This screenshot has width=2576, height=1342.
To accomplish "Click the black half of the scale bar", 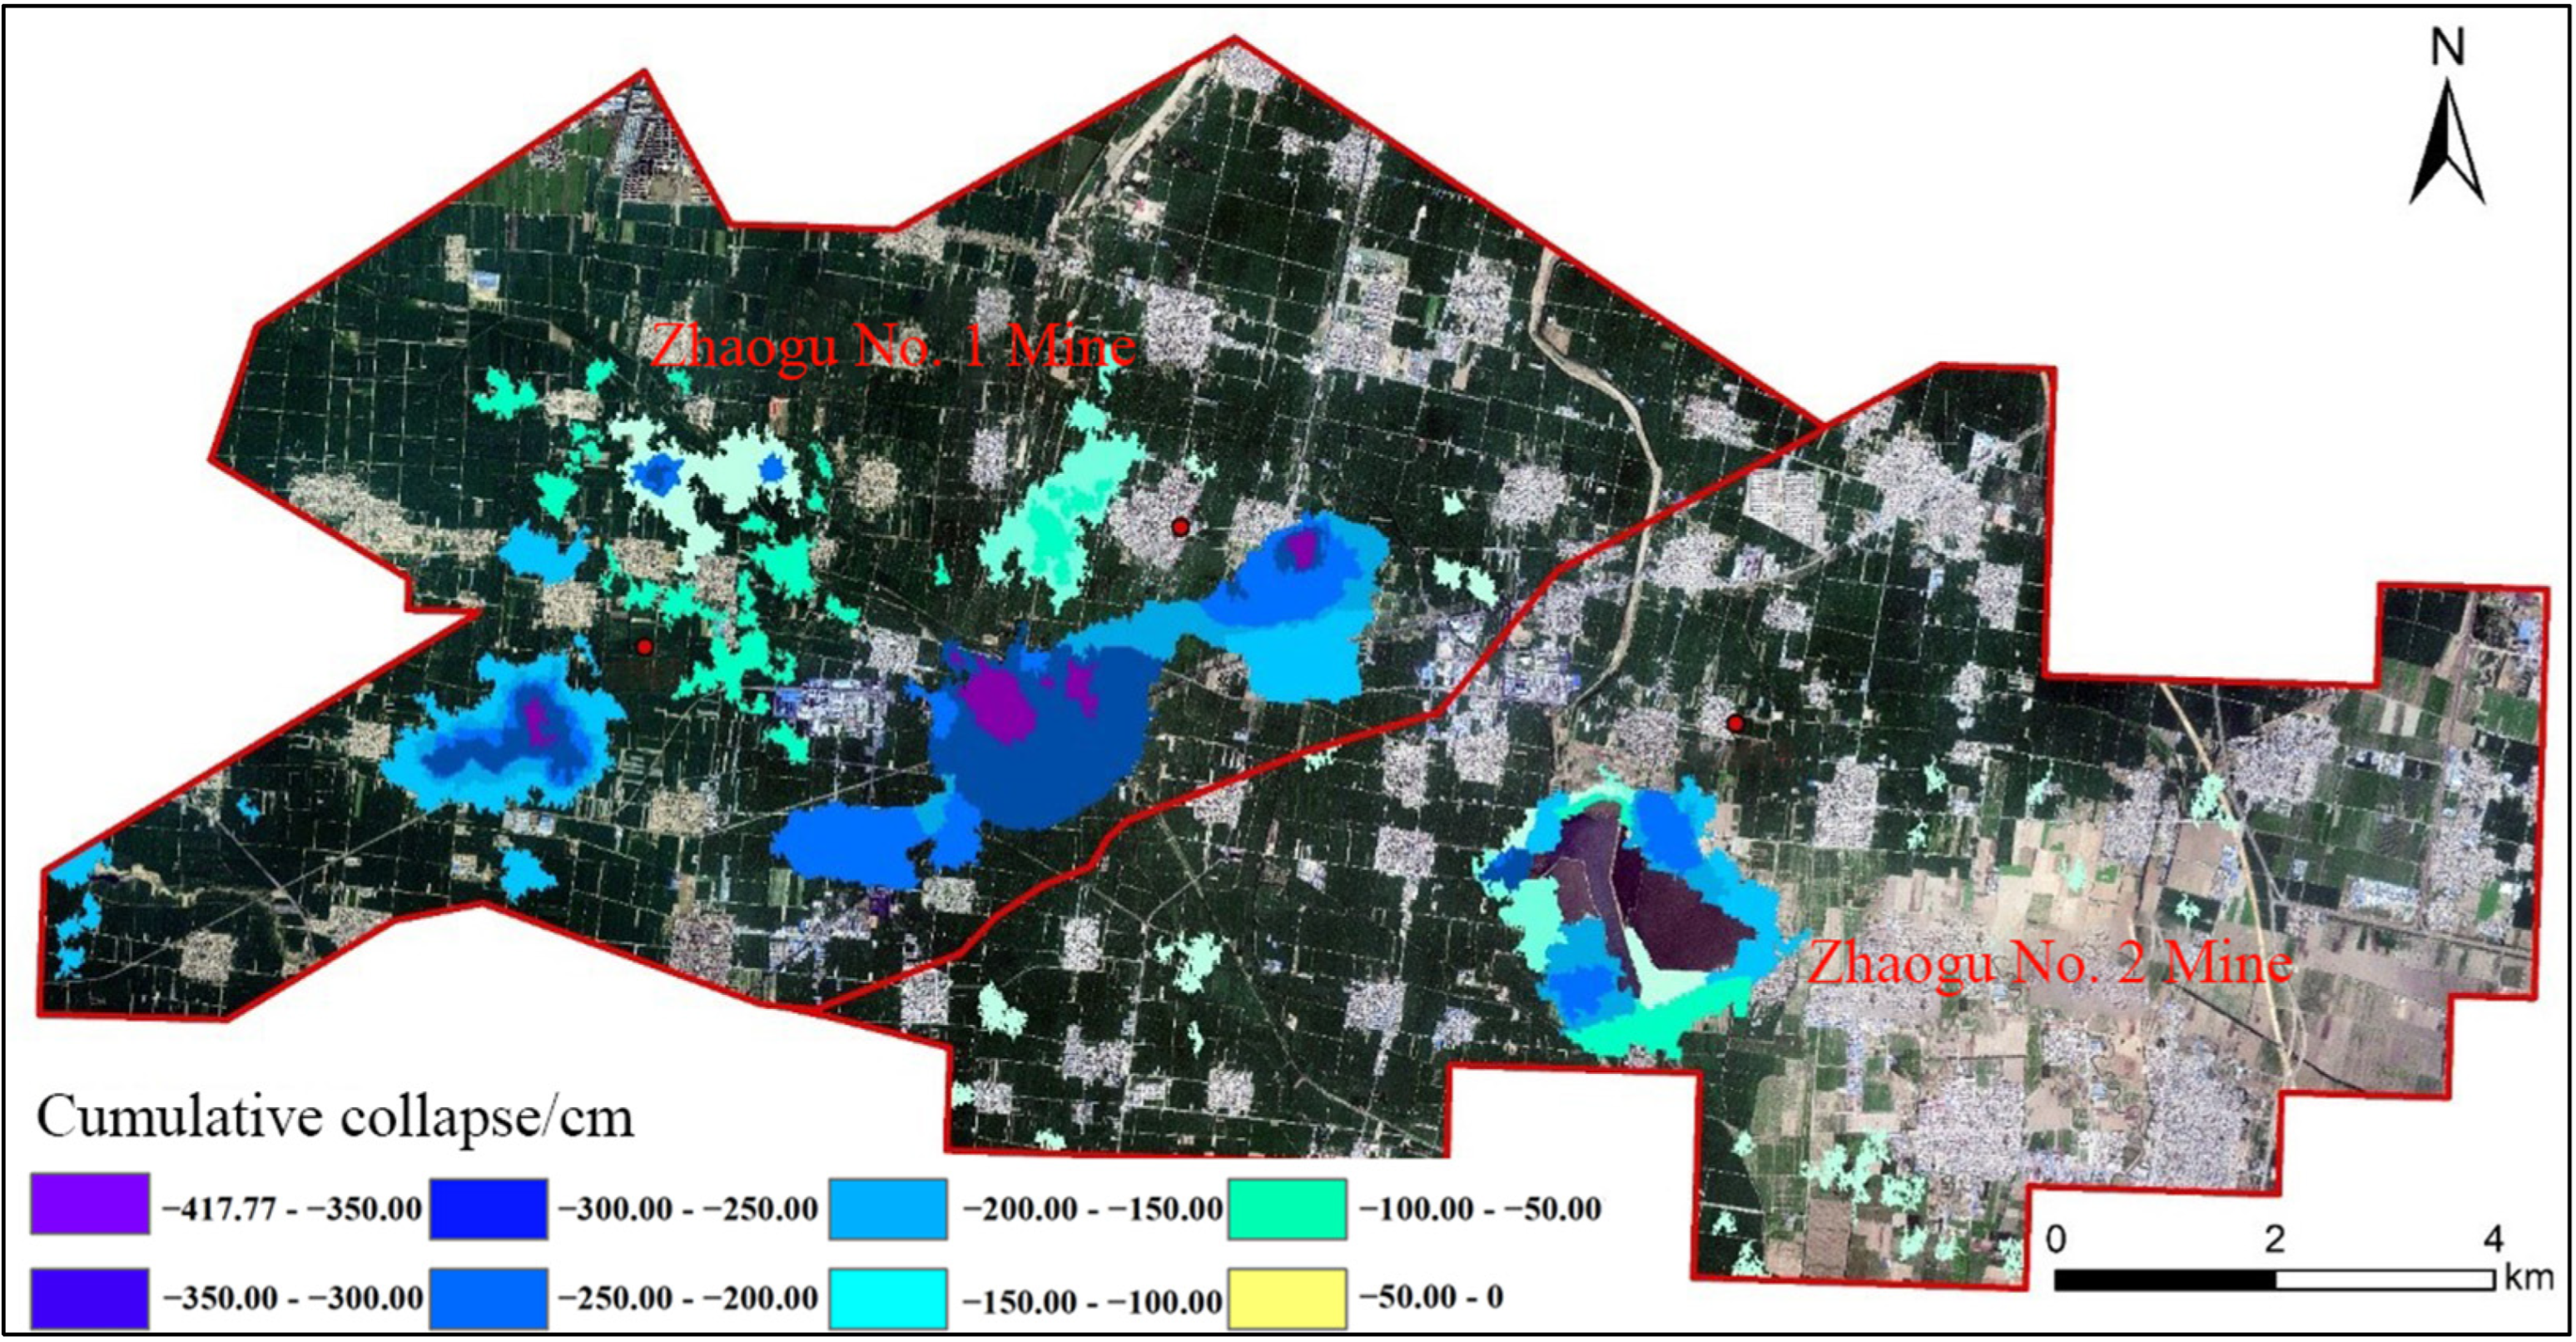I will click(2165, 1279).
